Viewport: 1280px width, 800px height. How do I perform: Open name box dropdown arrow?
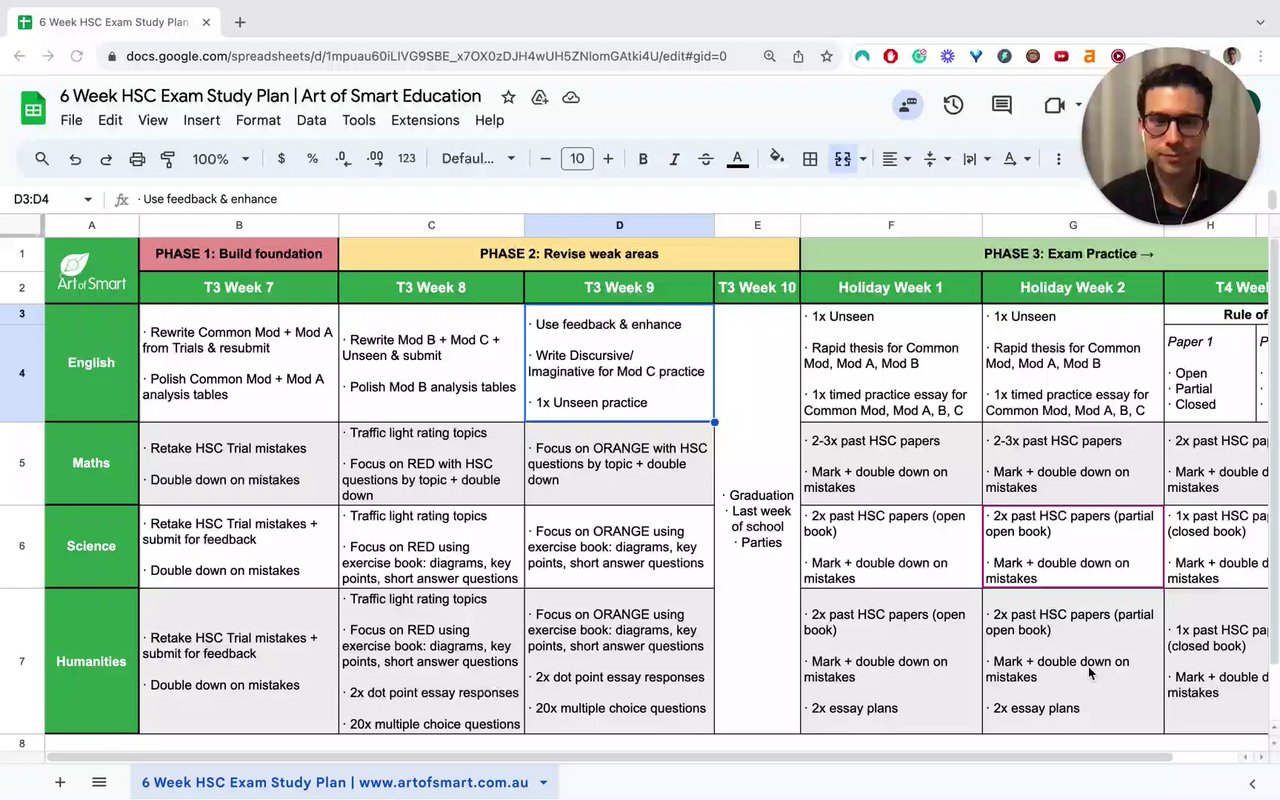coord(88,199)
